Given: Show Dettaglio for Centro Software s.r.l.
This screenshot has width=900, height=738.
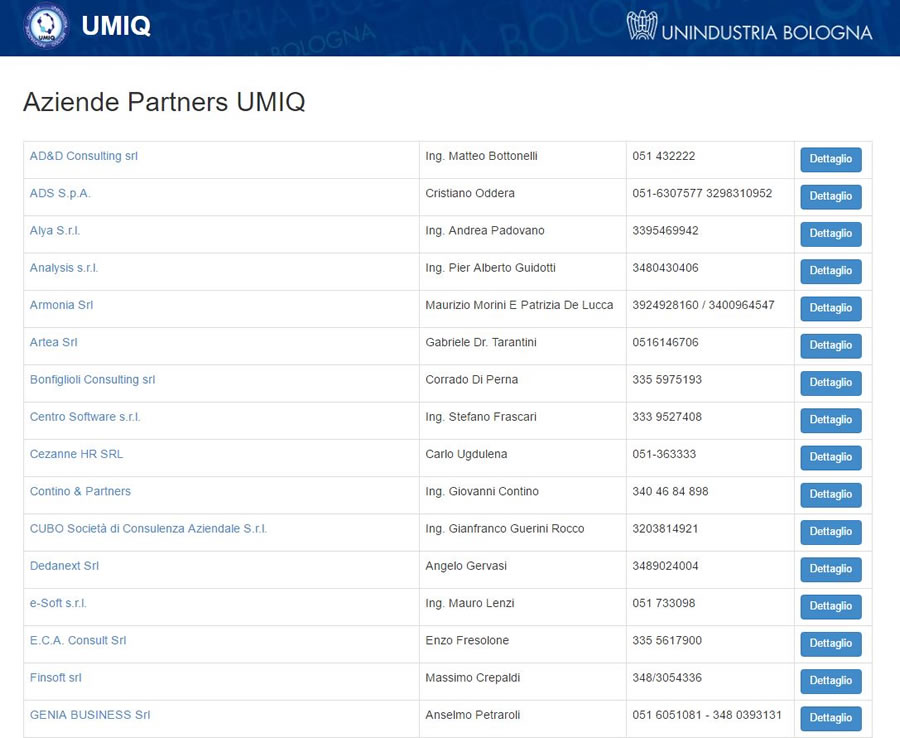Looking at the screenshot, I should (x=831, y=420).
